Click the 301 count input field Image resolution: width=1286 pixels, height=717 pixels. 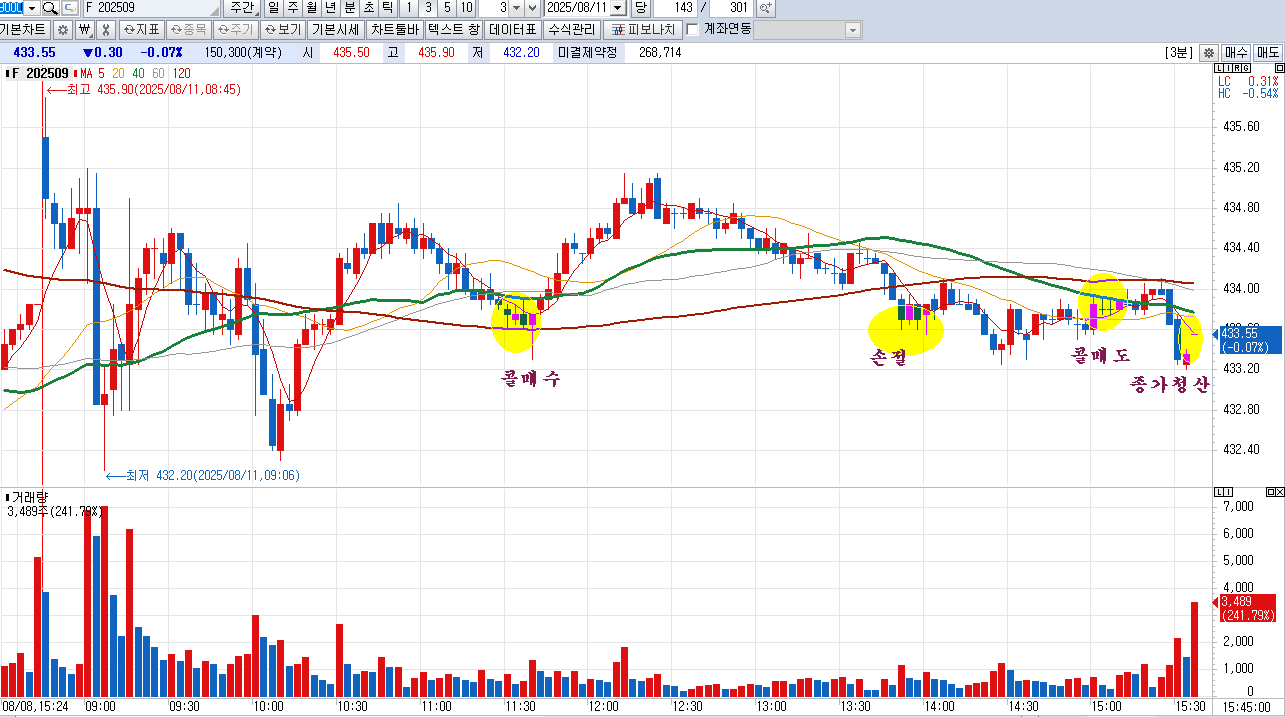(x=730, y=8)
